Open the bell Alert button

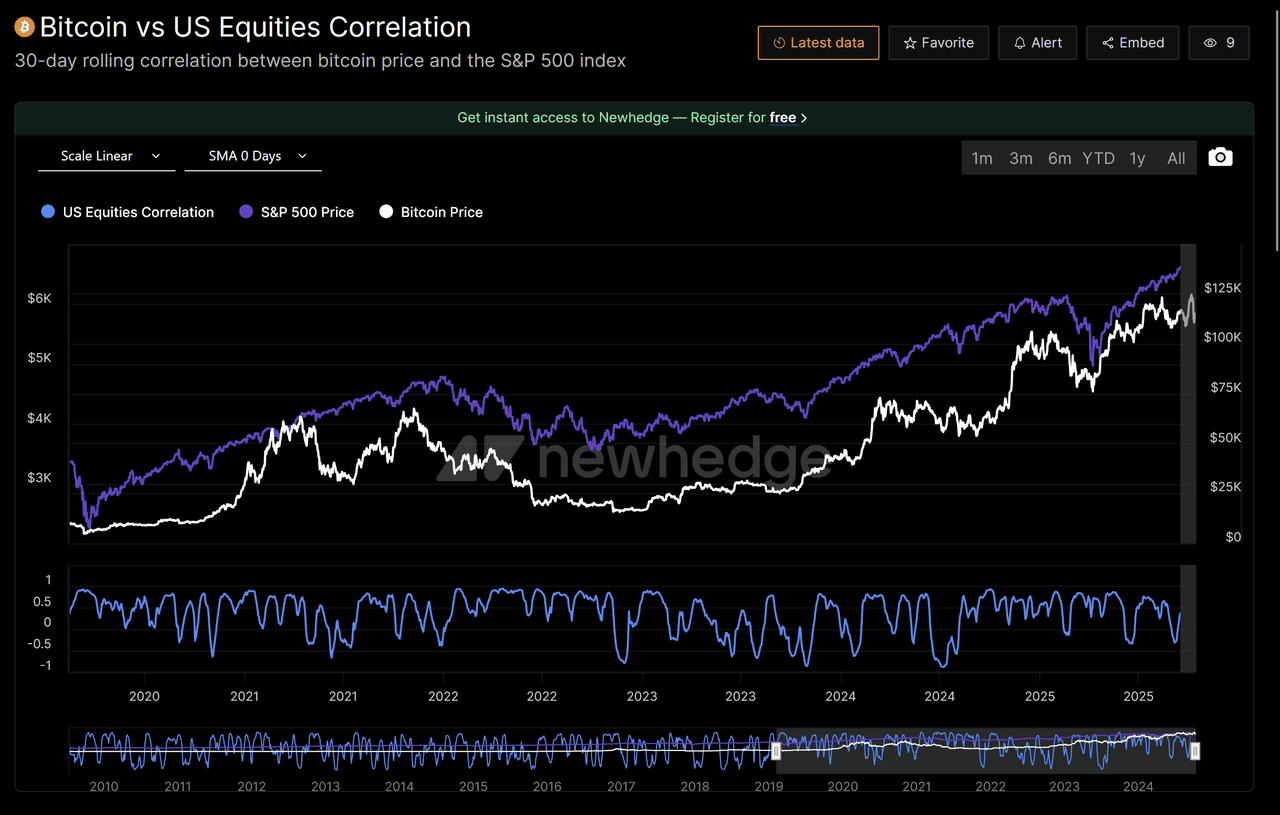click(1037, 43)
